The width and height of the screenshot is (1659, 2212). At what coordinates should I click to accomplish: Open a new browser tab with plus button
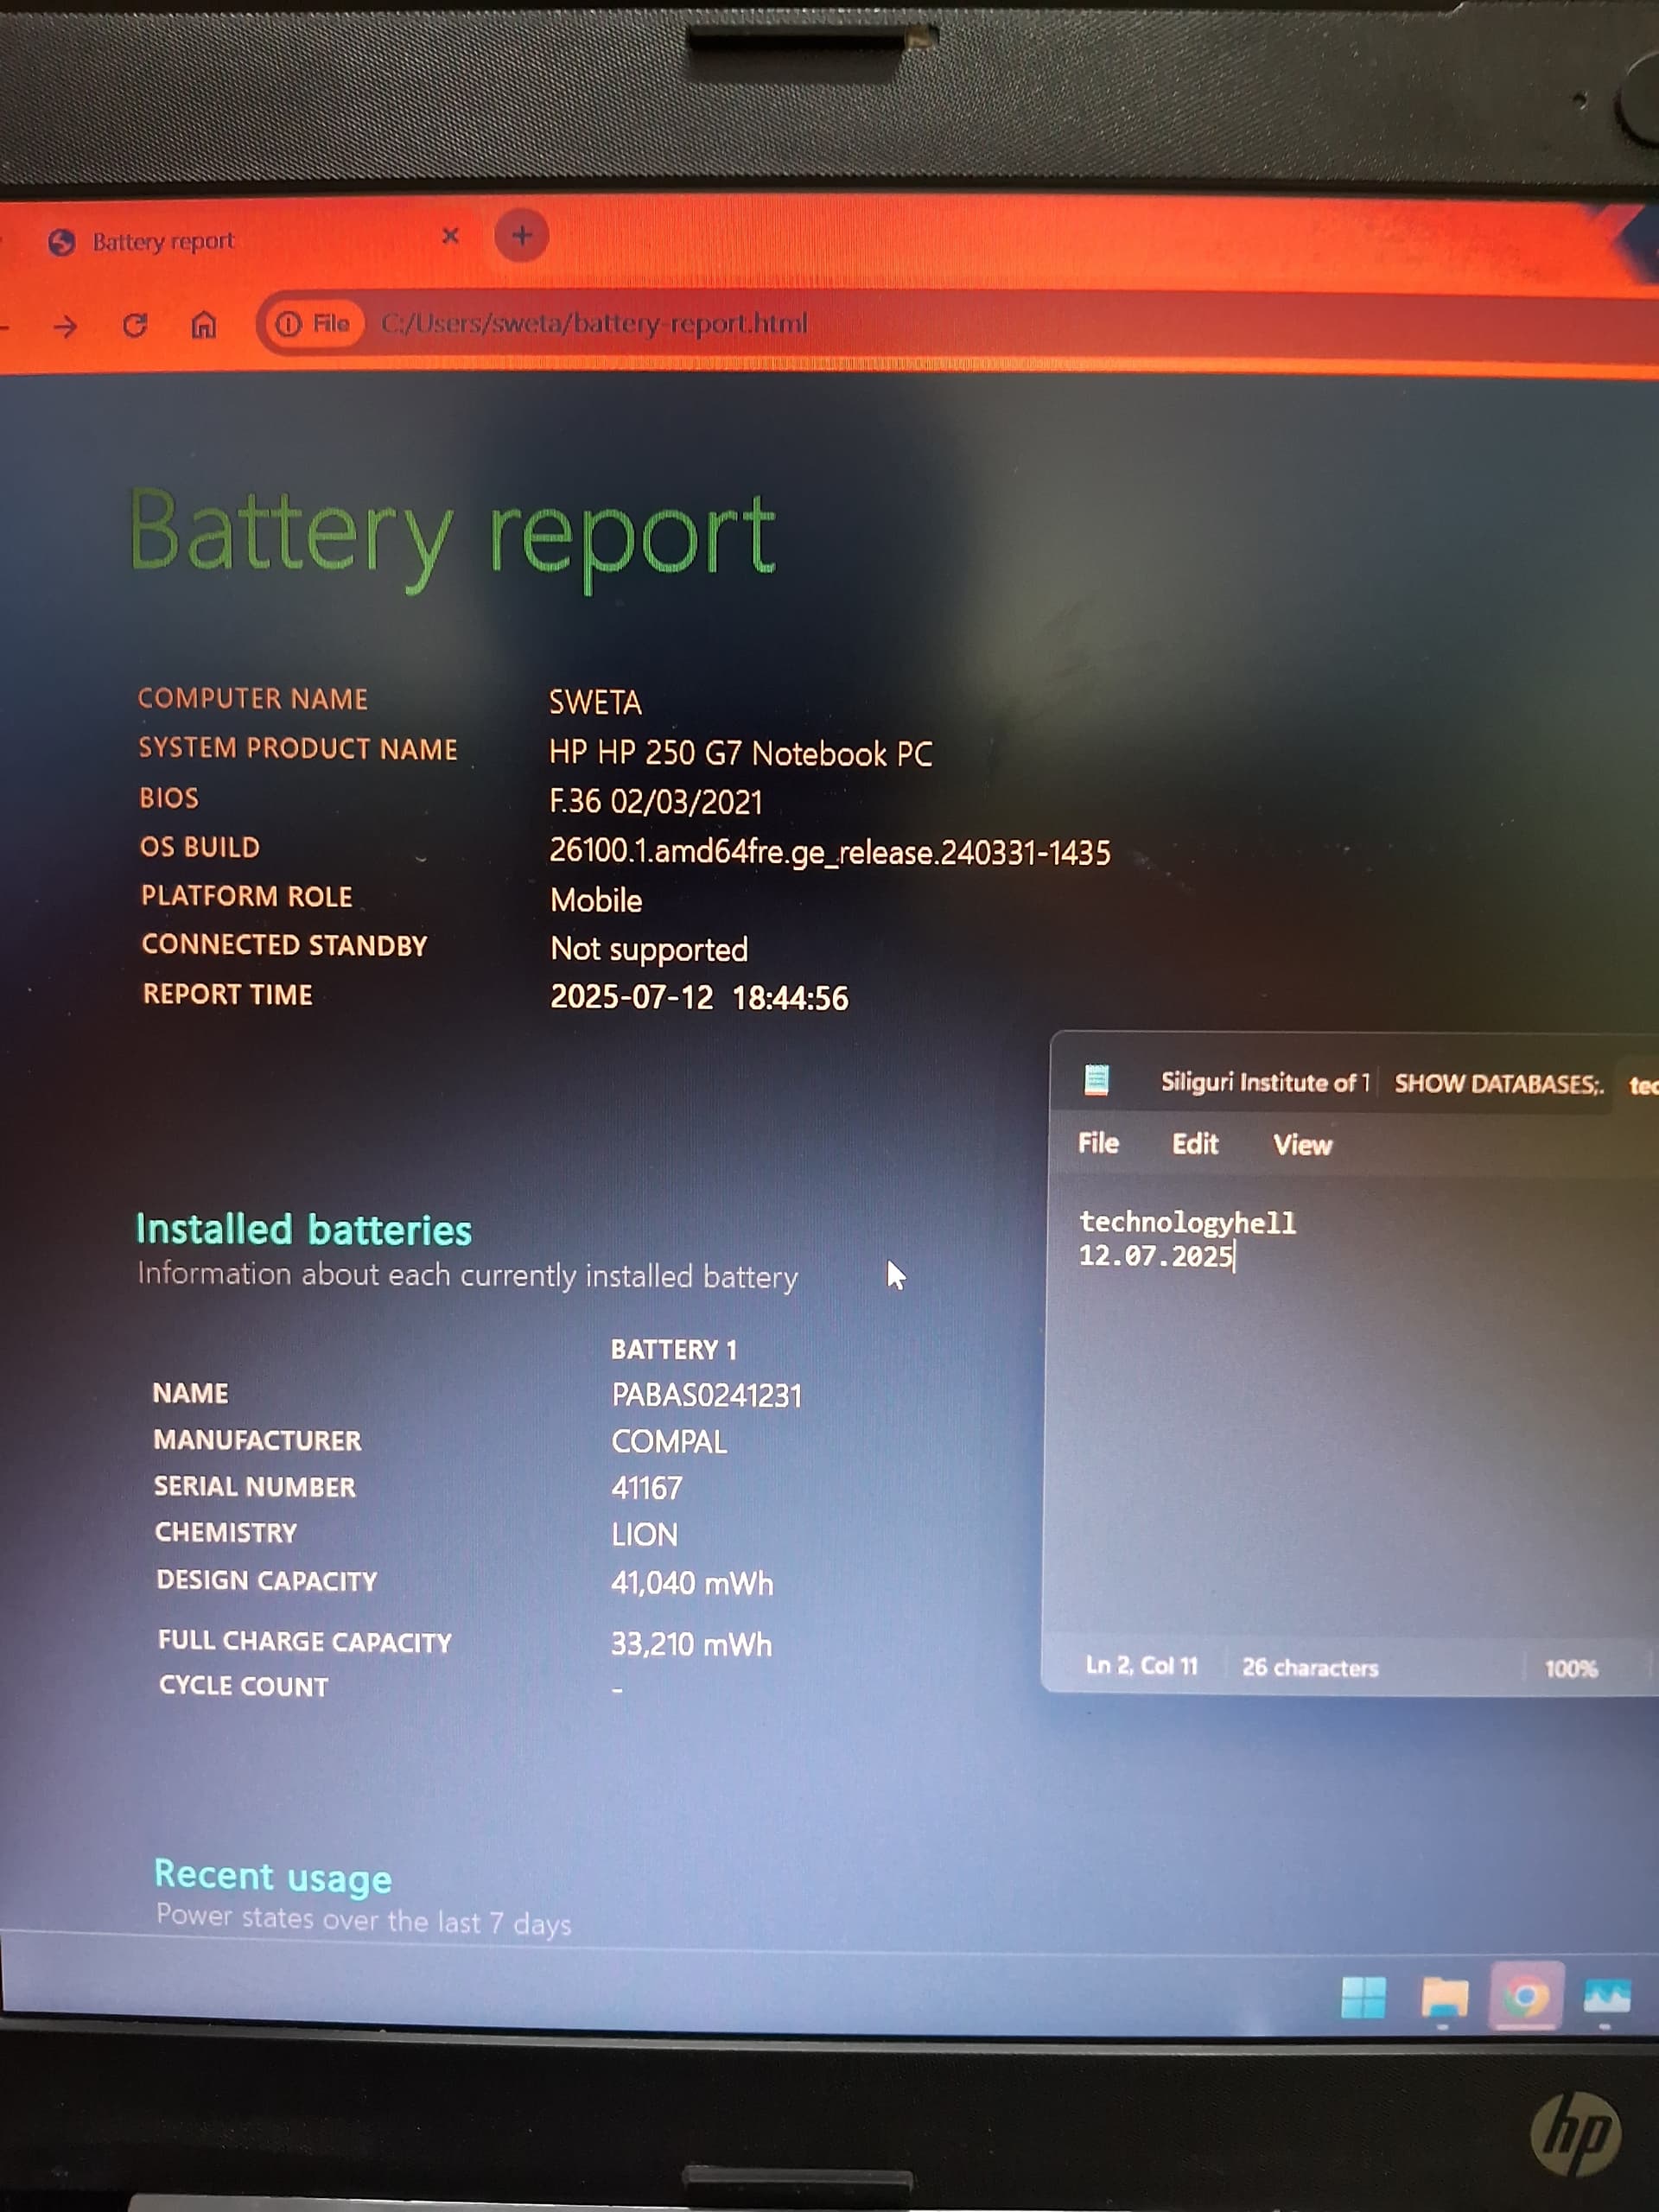(521, 236)
